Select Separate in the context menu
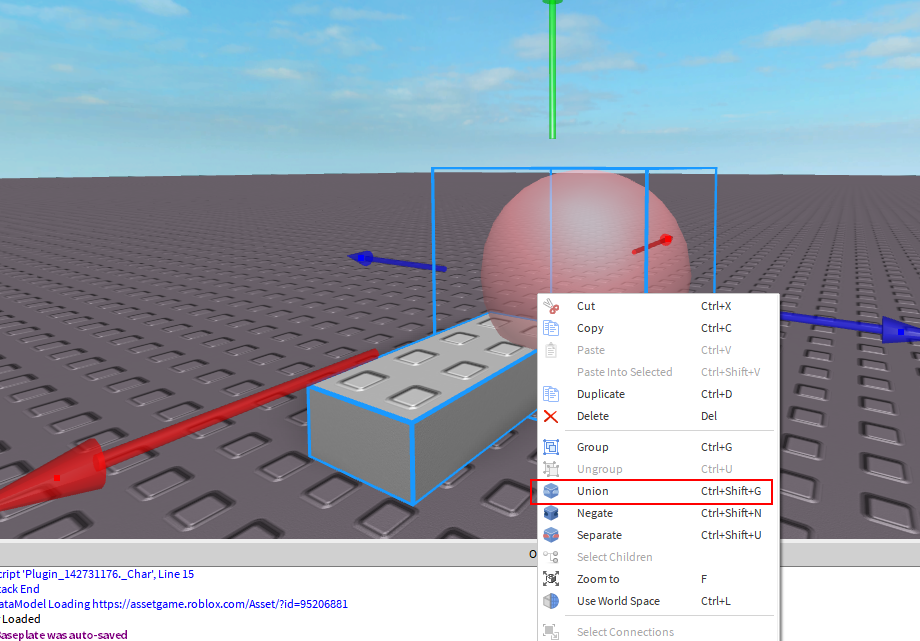Viewport: 920px width, 641px height. (658, 535)
